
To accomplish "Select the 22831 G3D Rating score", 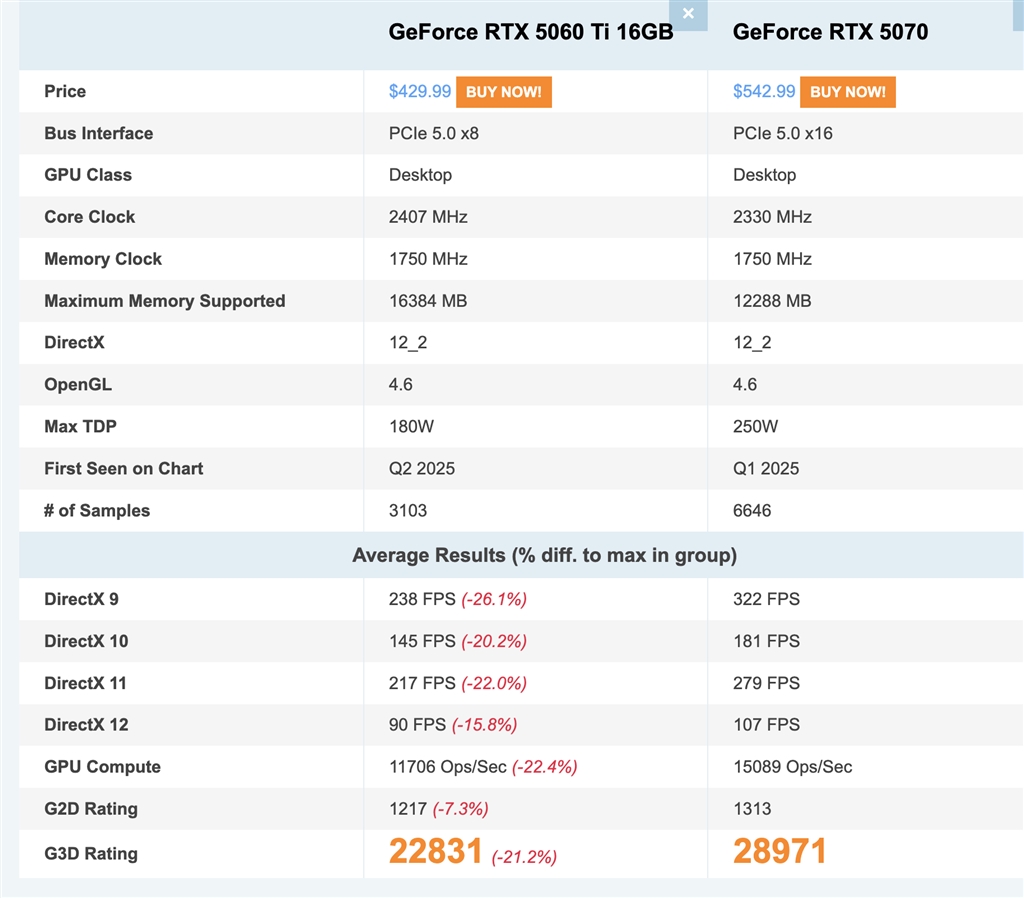I will coord(436,852).
